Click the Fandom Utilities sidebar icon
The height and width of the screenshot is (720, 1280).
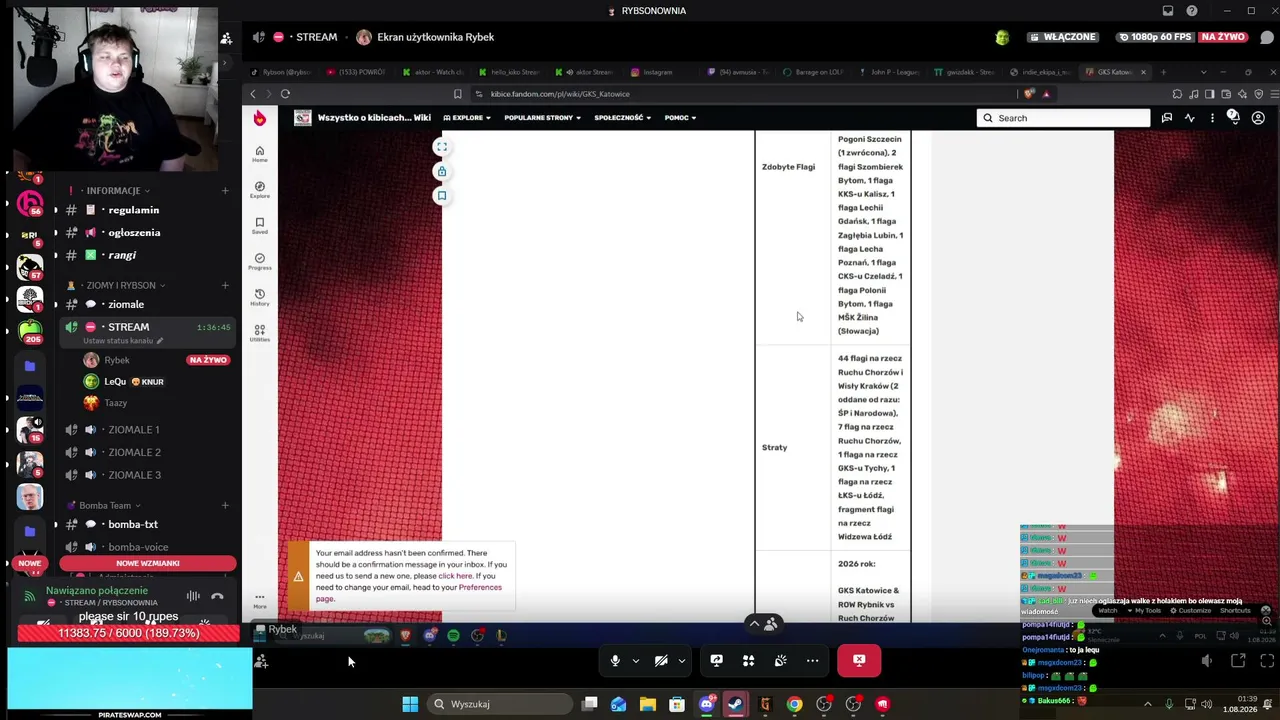[x=260, y=334]
